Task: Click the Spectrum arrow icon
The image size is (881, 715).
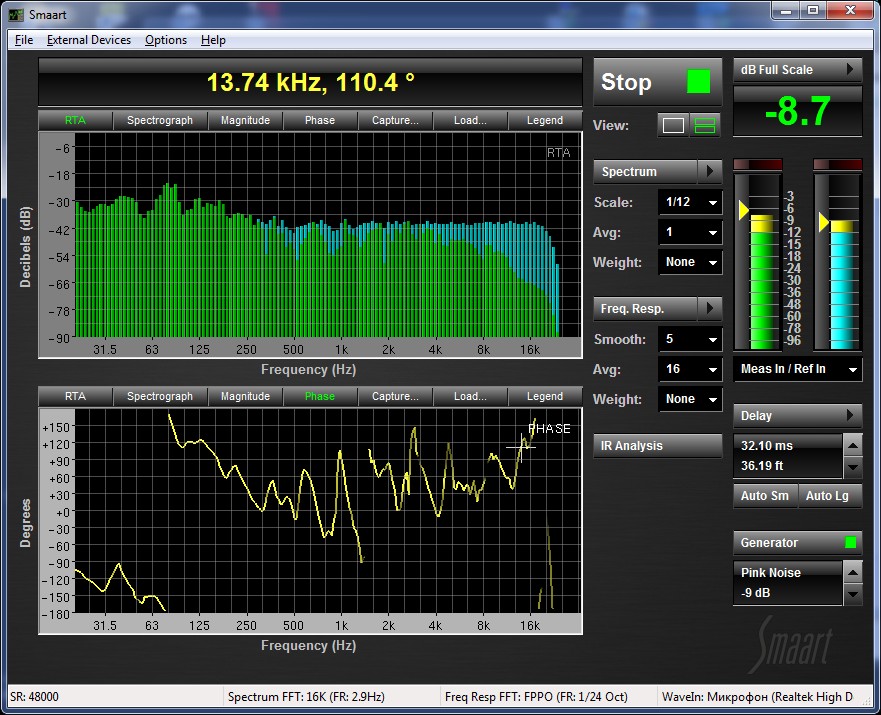Action: [x=709, y=172]
